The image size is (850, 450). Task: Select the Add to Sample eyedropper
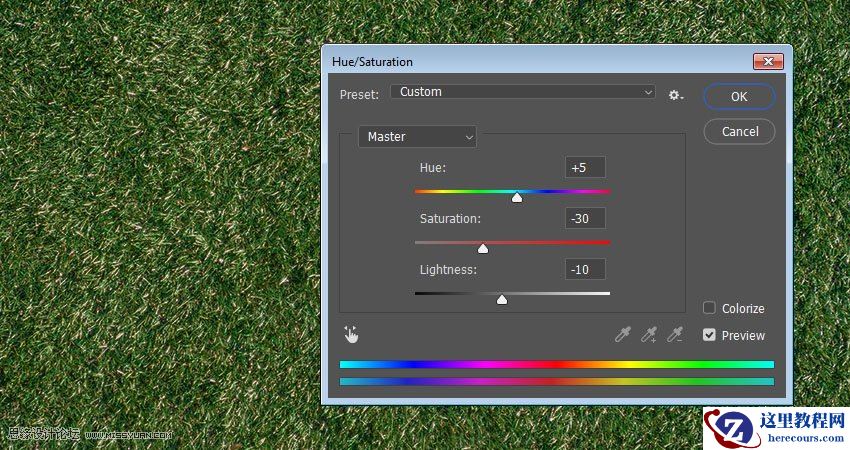pyautogui.click(x=649, y=335)
